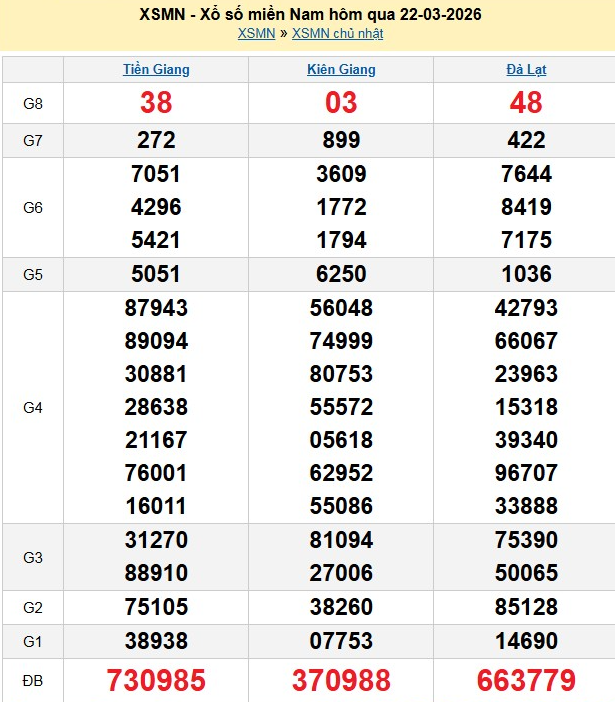The image size is (615, 702).
Task: Open the Kiên Giang province link
Action: coord(341,70)
